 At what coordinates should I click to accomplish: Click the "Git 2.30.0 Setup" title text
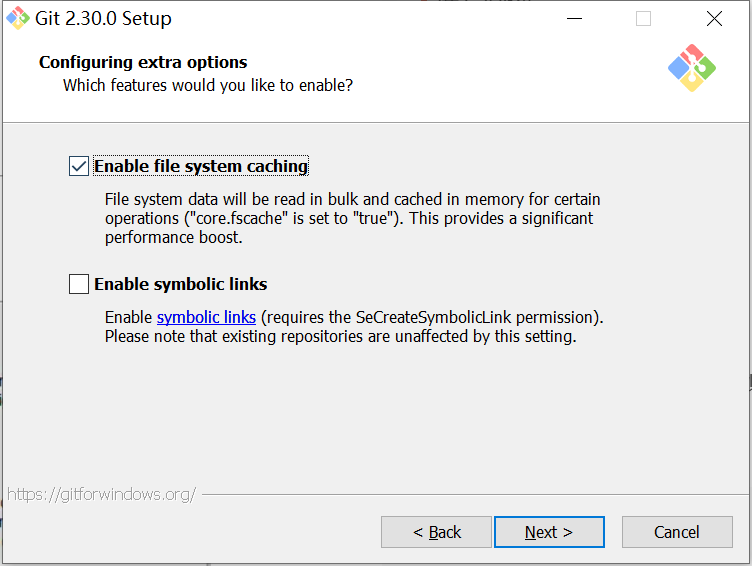click(105, 19)
